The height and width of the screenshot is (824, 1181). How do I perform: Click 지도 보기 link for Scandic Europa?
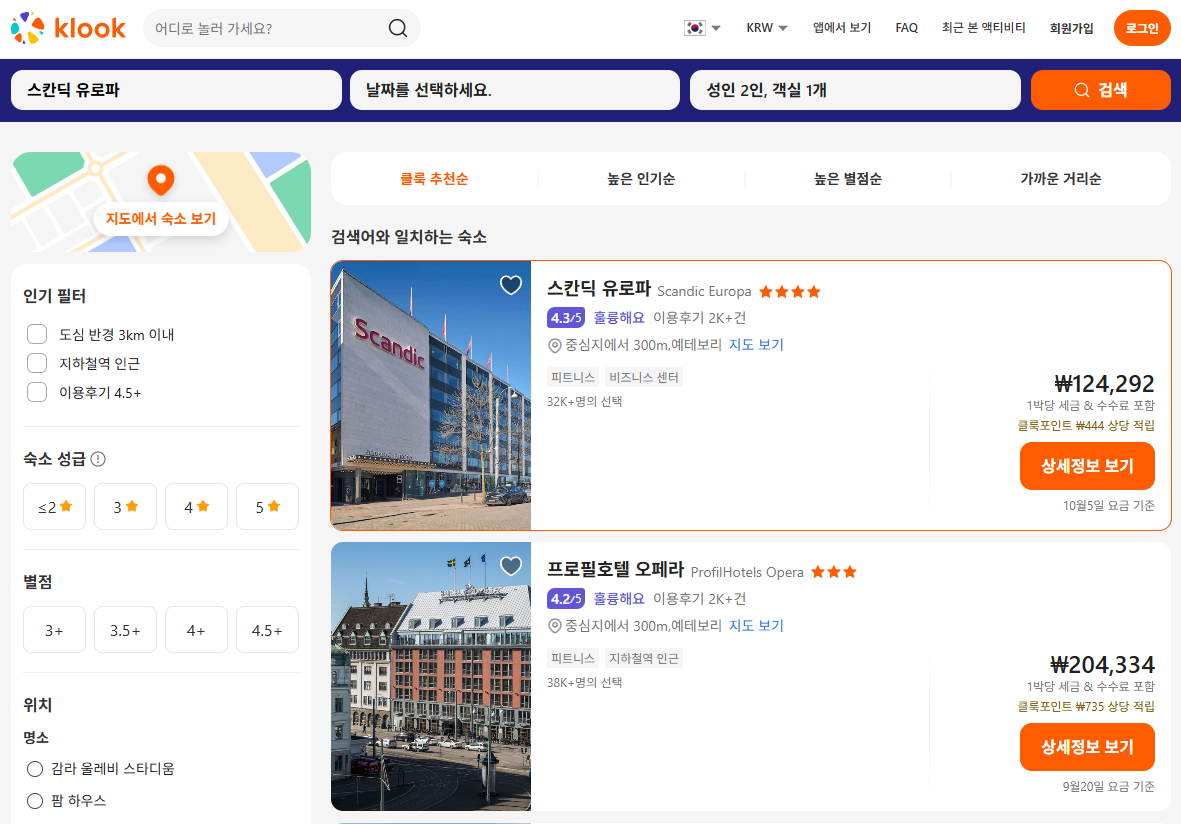756,345
